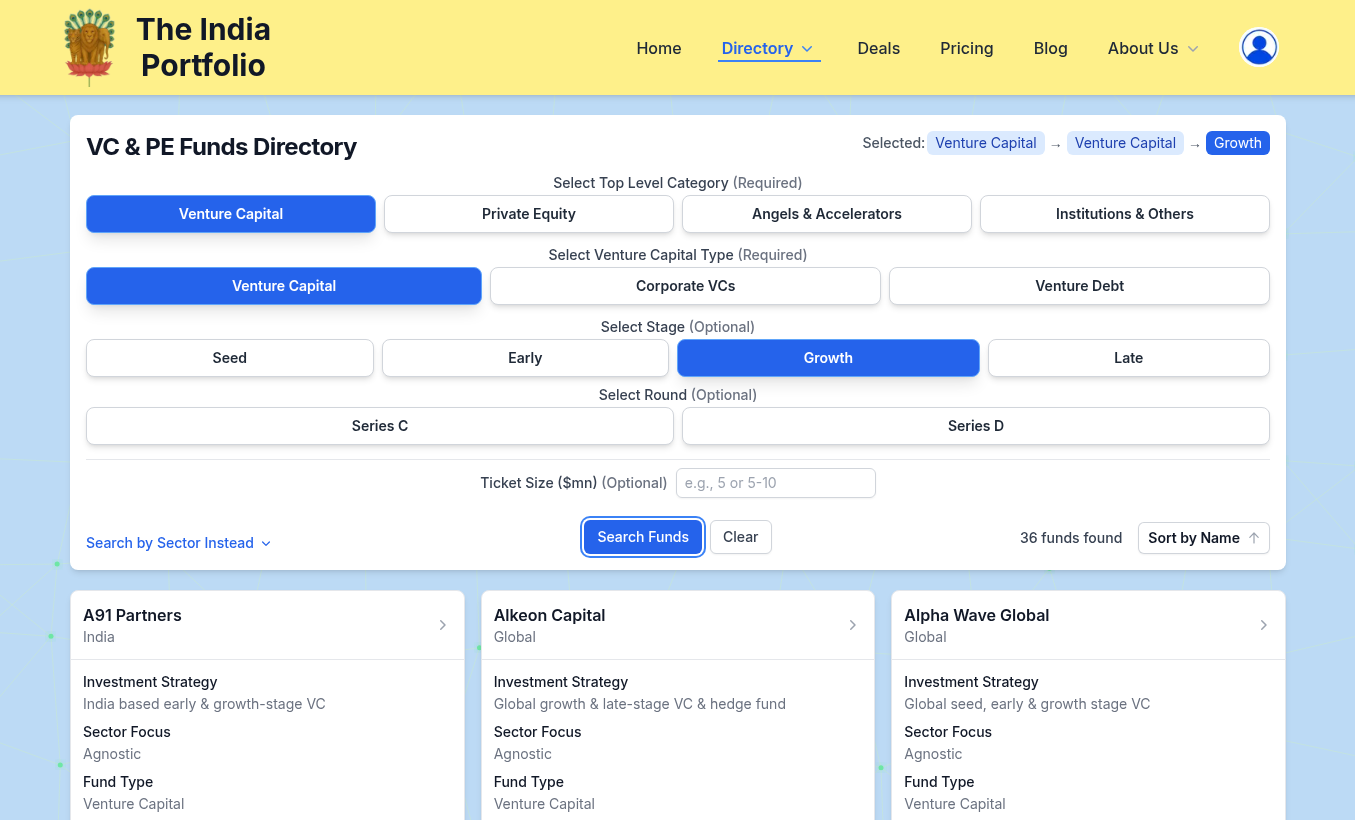This screenshot has height=820, width=1355.
Task: Open the Alkeon Capital fund name
Action: click(550, 615)
